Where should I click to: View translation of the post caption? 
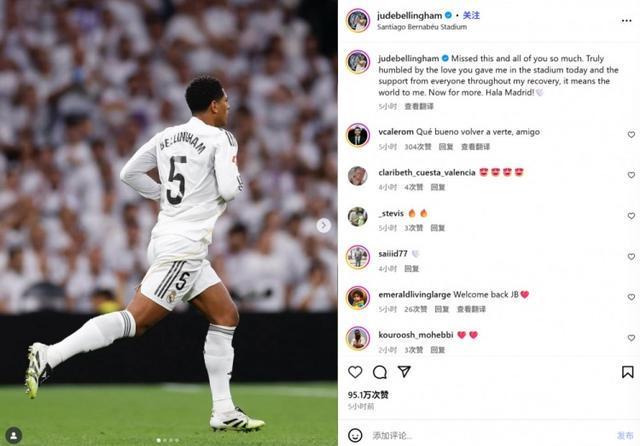pyautogui.click(x=419, y=107)
